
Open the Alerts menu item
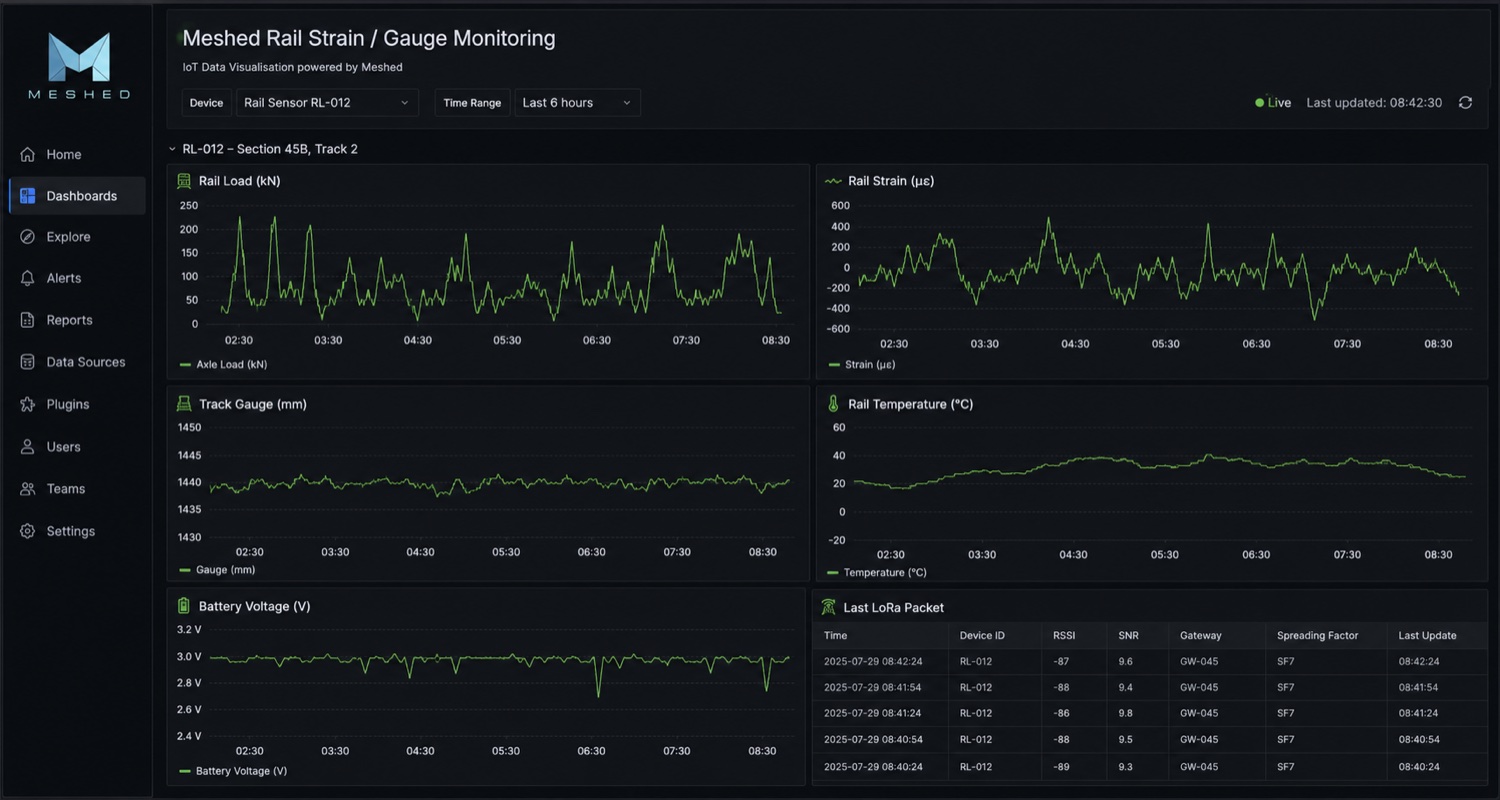77,278
